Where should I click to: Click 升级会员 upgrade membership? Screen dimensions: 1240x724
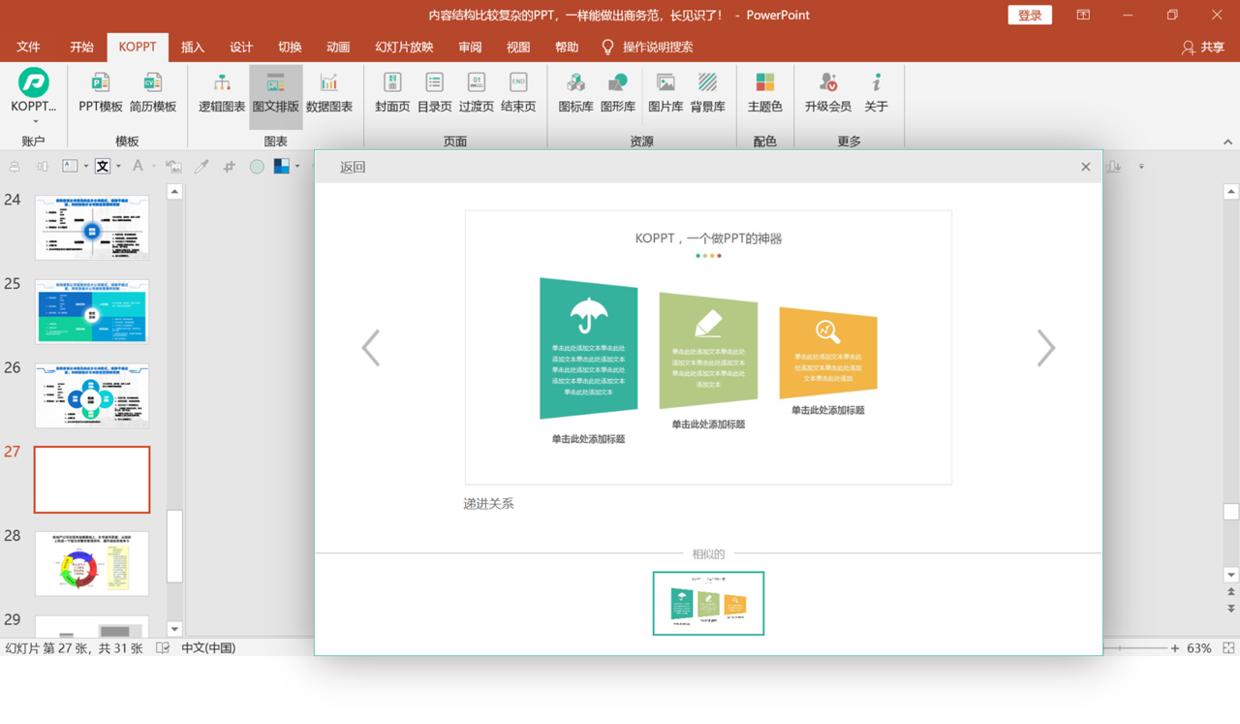[828, 92]
